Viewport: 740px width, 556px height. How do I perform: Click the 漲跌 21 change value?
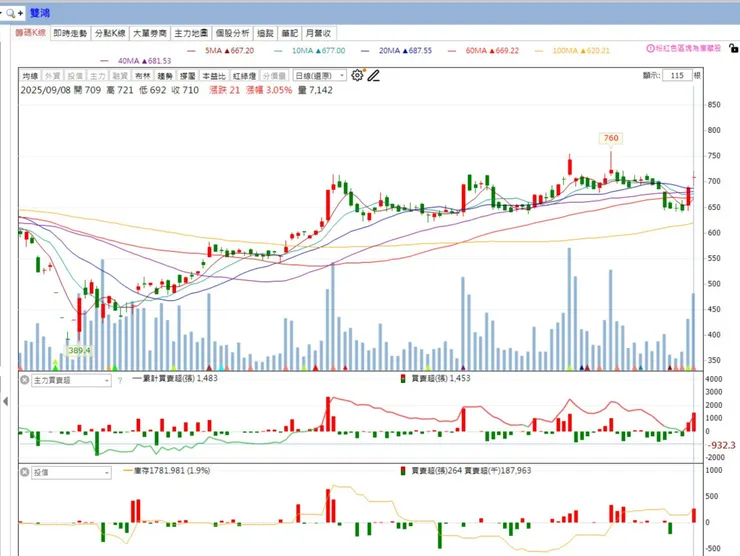[x=225, y=90]
